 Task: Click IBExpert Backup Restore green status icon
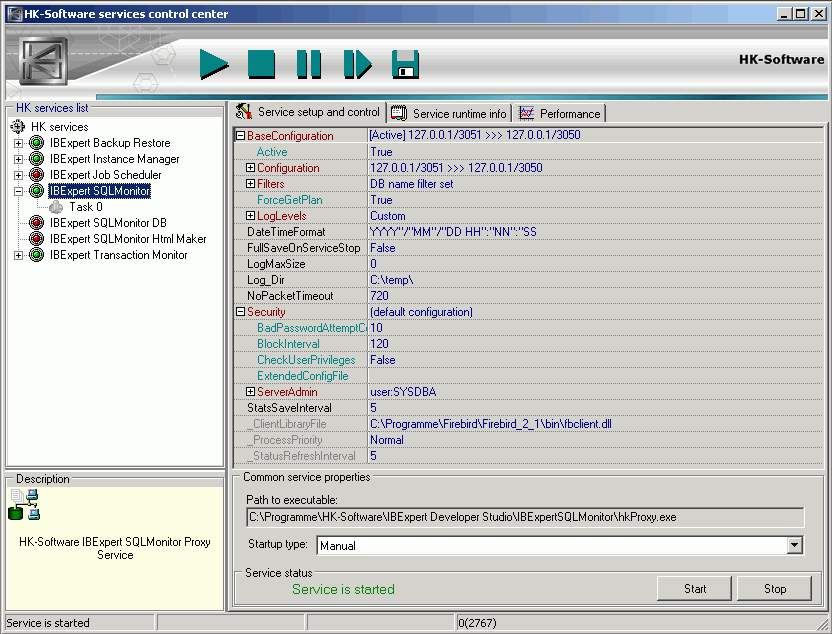point(36,143)
